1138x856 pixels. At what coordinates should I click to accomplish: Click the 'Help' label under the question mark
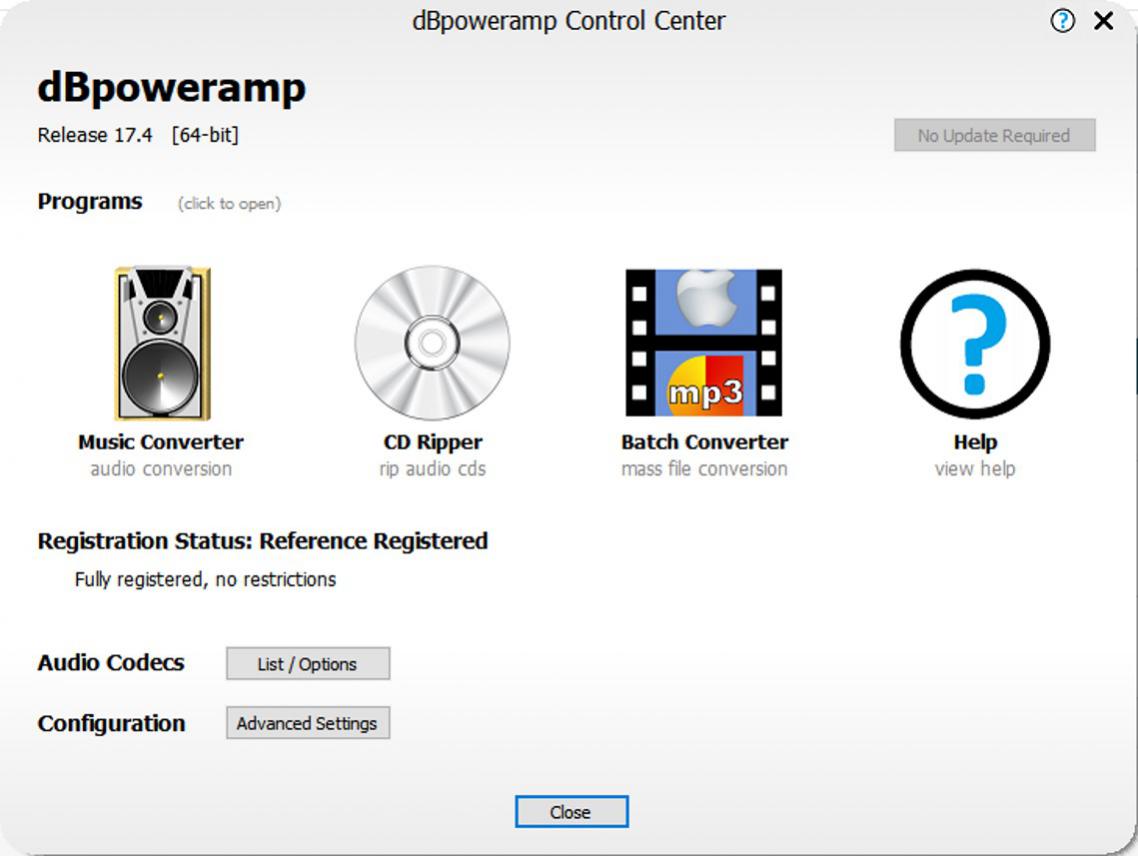(x=975, y=442)
